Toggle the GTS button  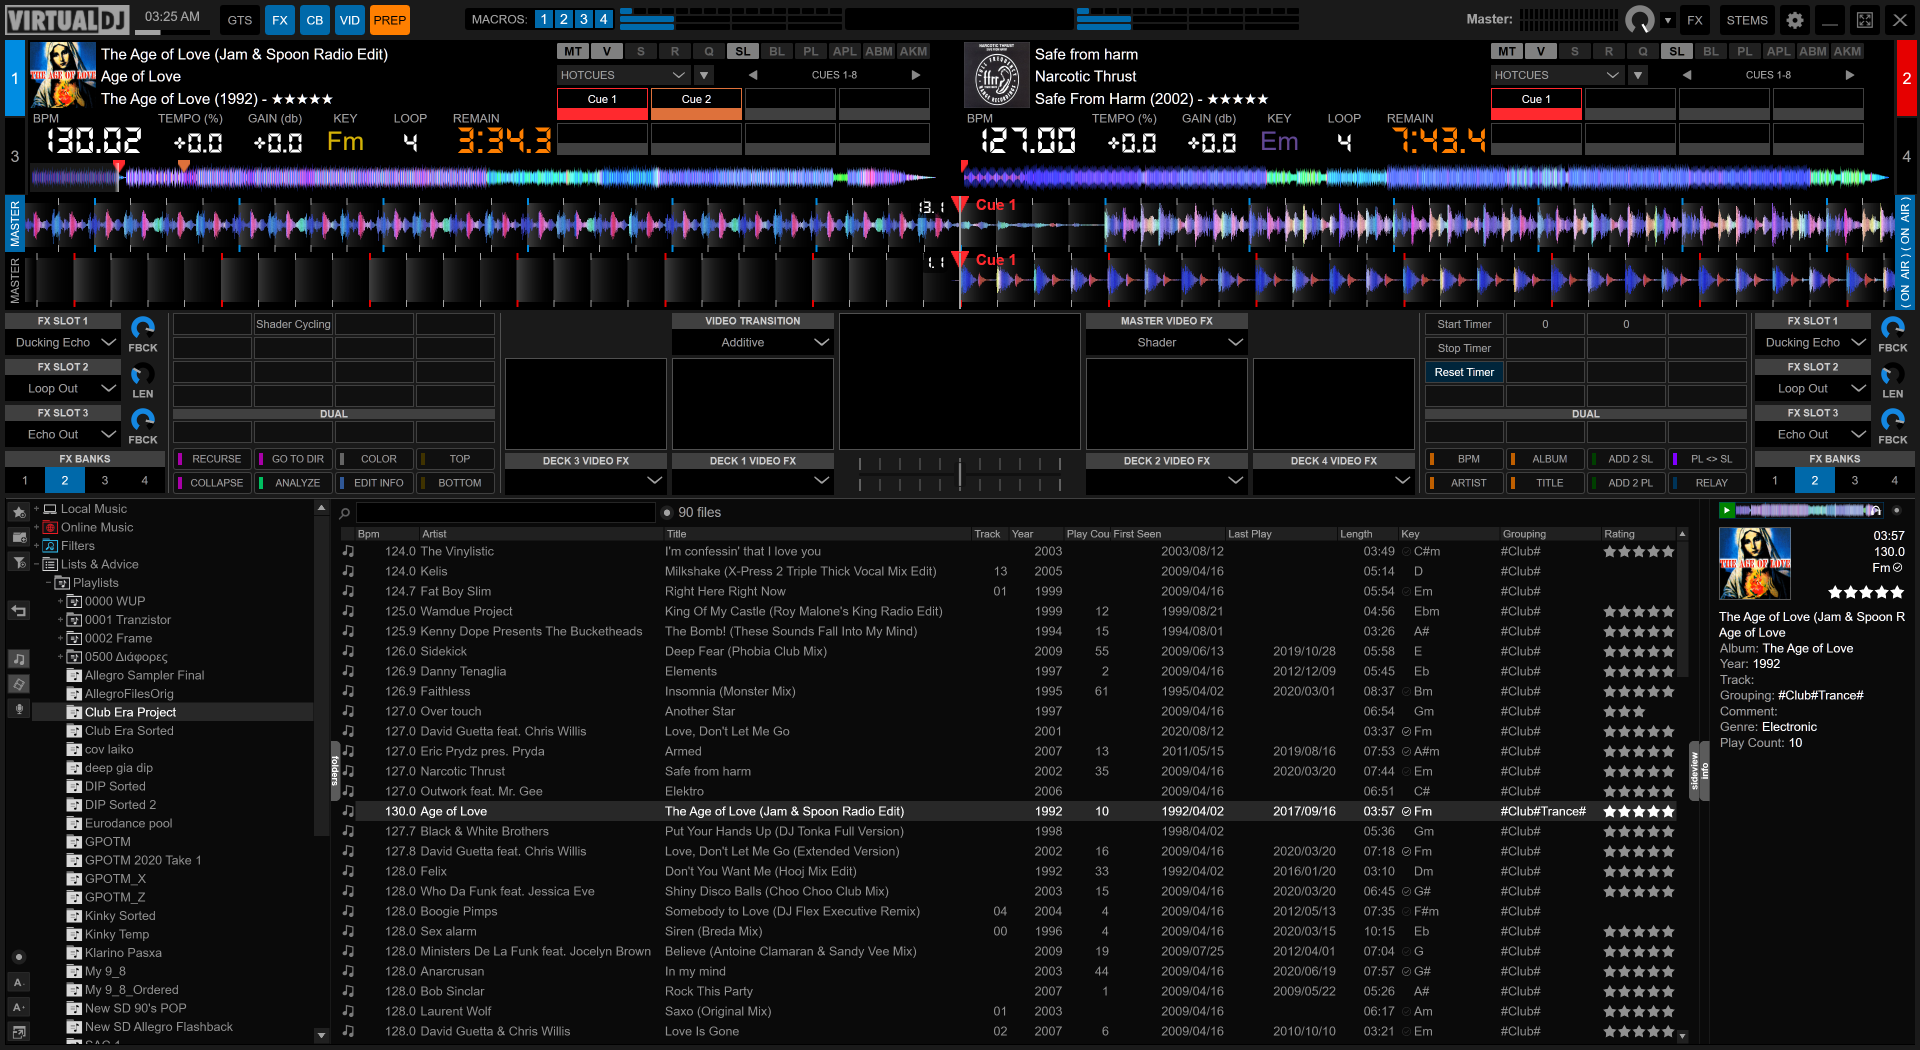tap(240, 20)
